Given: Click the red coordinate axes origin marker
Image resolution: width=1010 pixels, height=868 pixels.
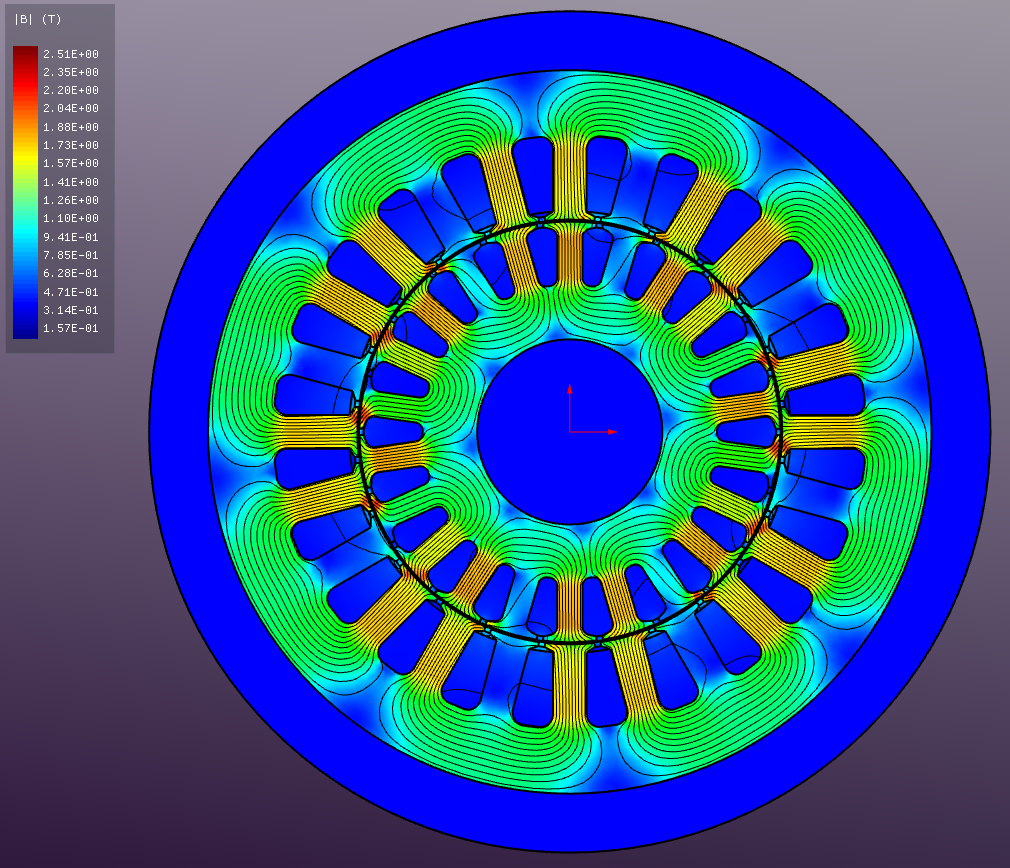Looking at the screenshot, I should (572, 431).
